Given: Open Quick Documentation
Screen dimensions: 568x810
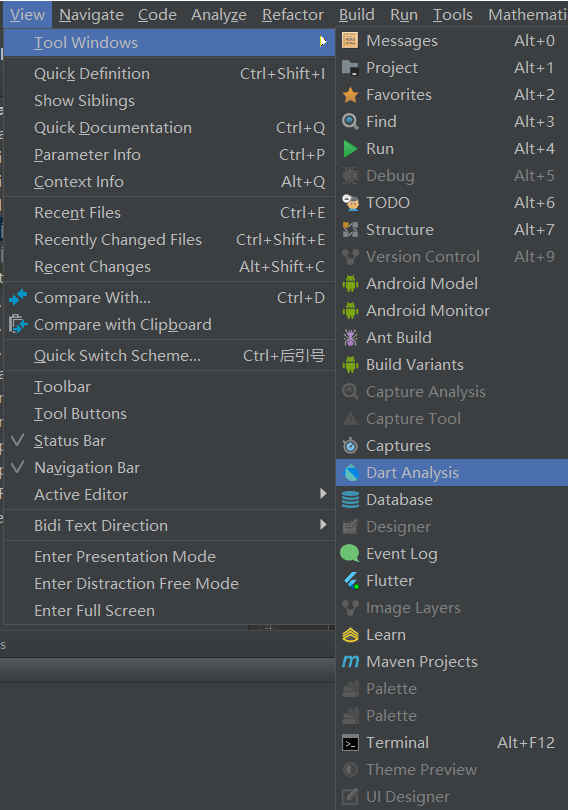Looking at the screenshot, I should [169, 128].
